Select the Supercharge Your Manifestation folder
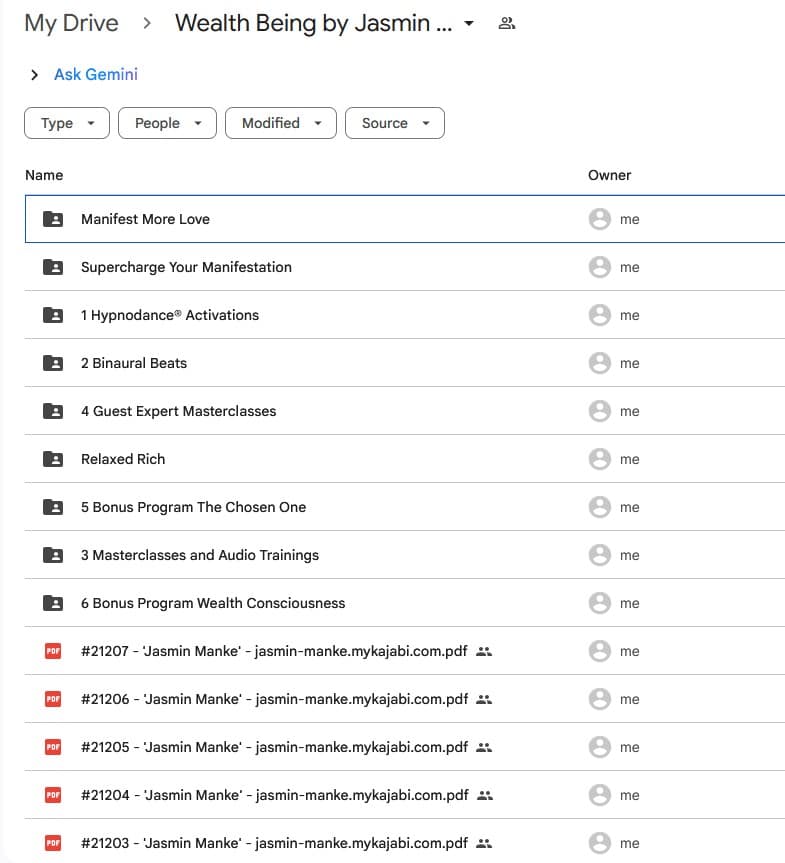This screenshot has height=863, width=785. tap(186, 267)
